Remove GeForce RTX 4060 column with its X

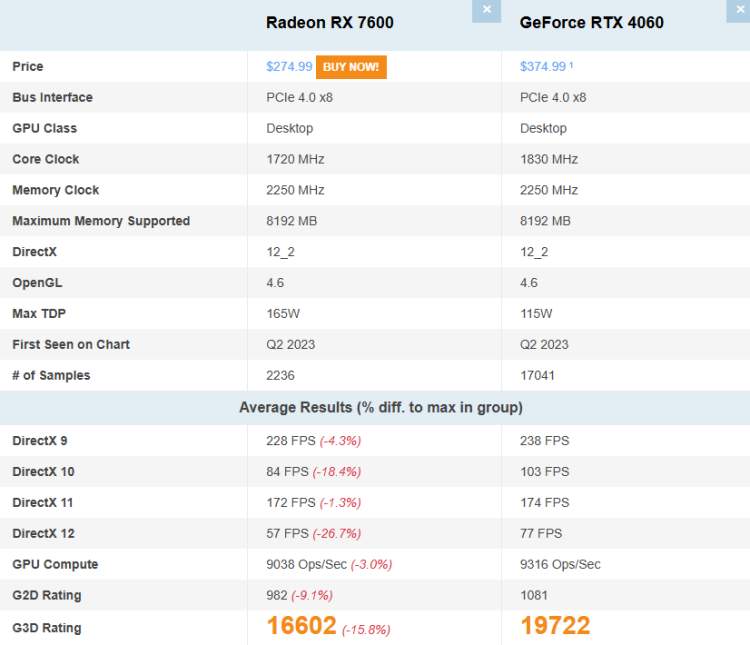coord(739,11)
